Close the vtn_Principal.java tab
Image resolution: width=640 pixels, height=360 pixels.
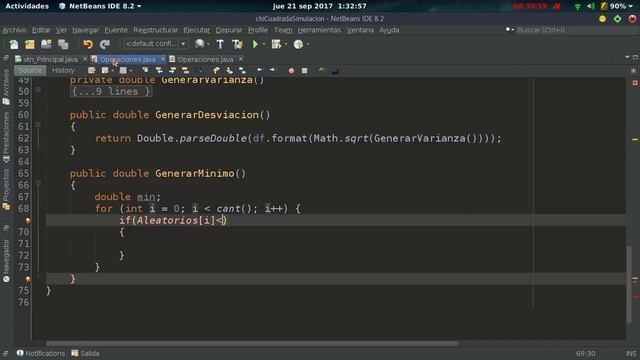coord(85,59)
